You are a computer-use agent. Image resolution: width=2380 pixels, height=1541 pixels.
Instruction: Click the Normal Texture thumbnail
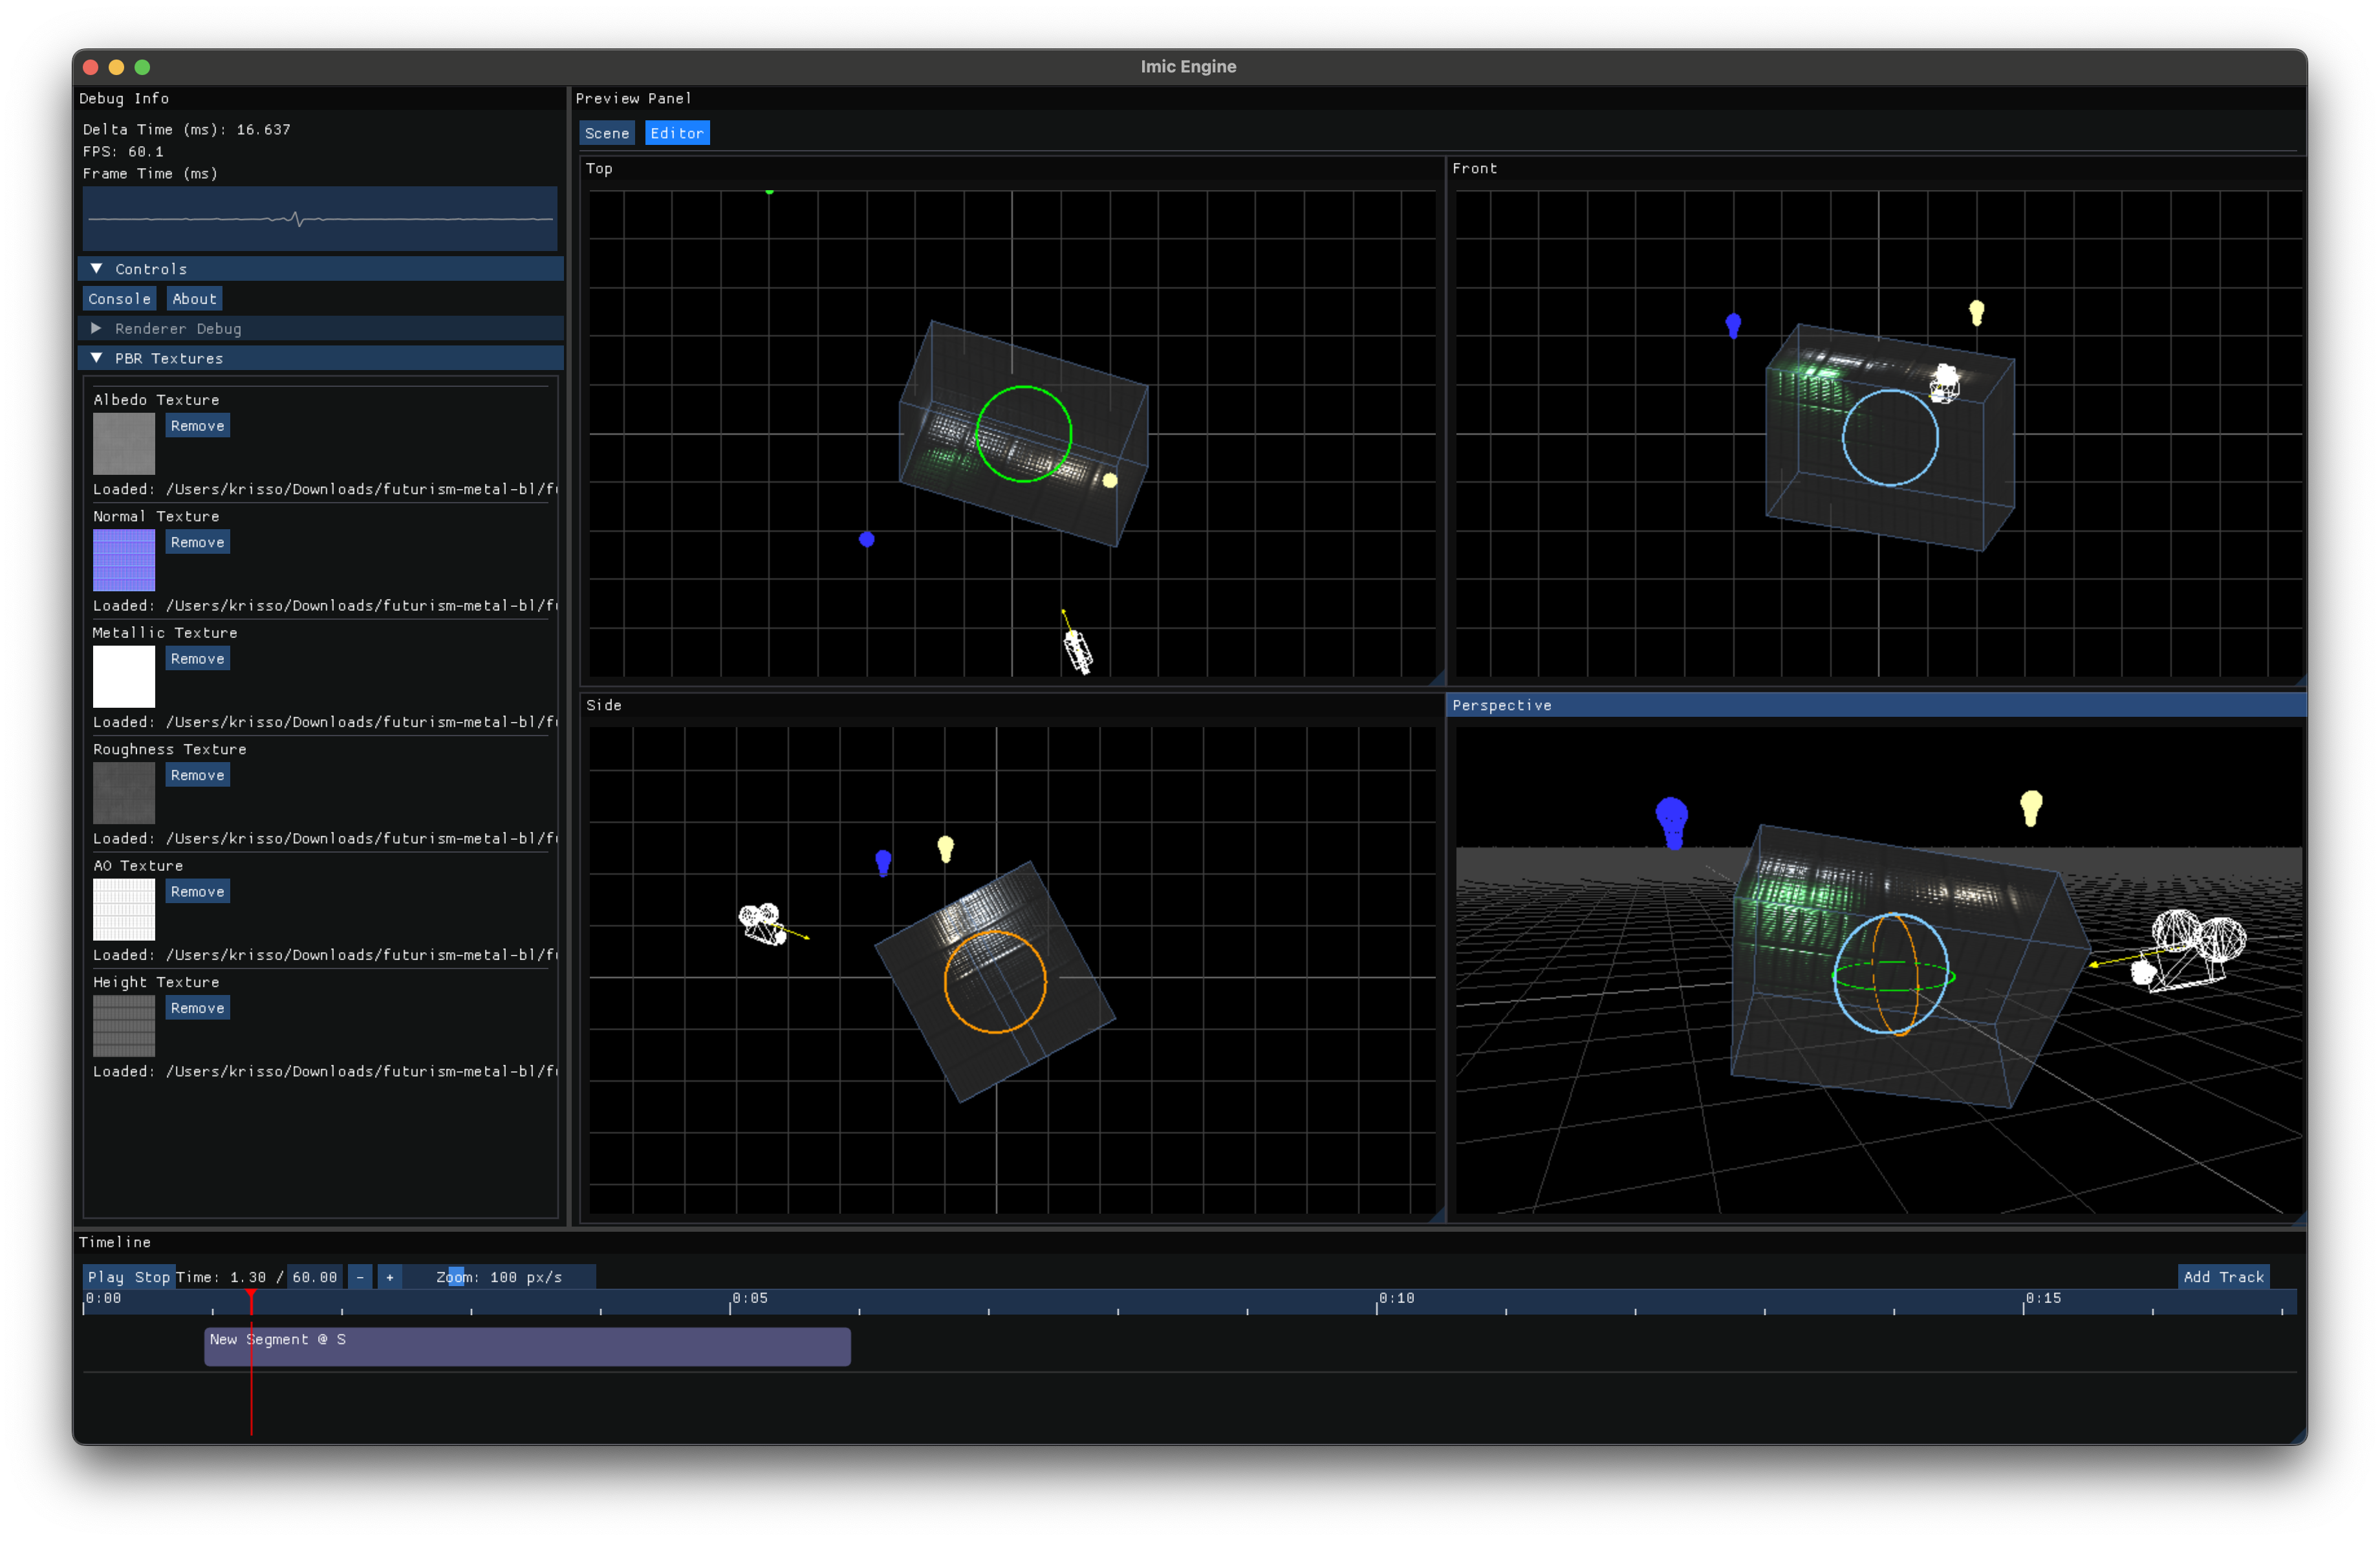124,560
